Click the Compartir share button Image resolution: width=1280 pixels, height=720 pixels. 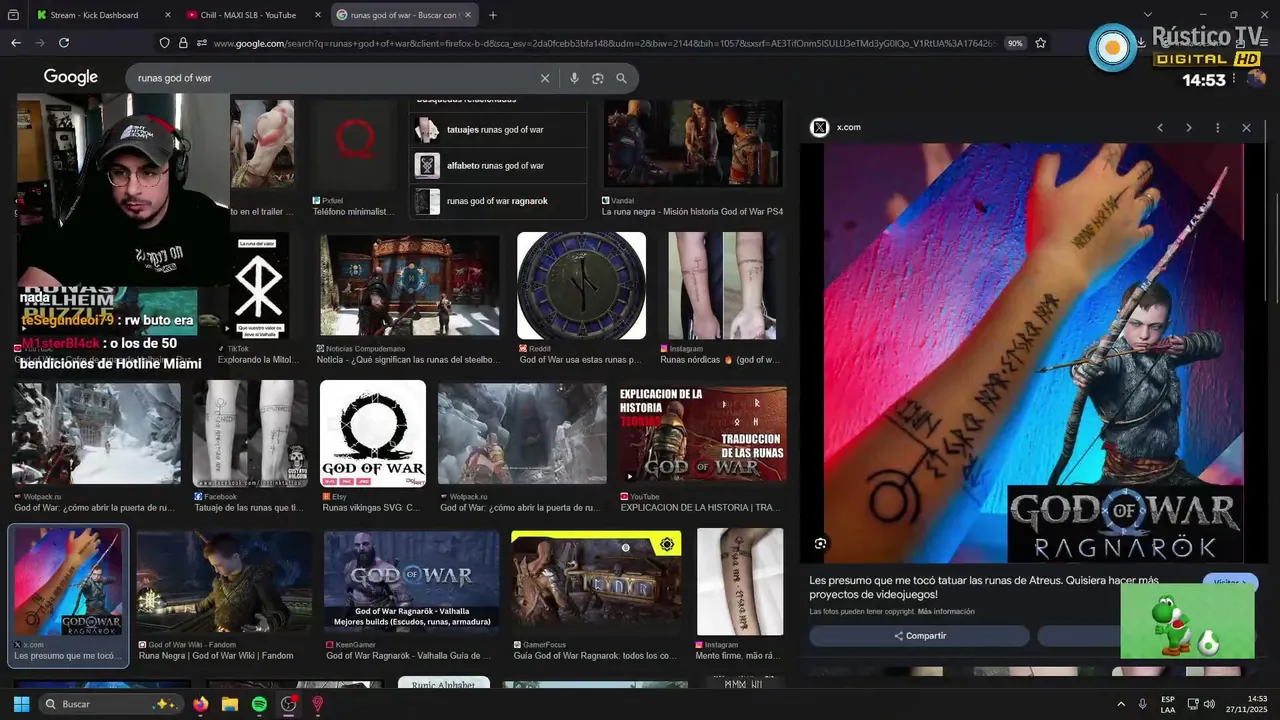point(919,636)
